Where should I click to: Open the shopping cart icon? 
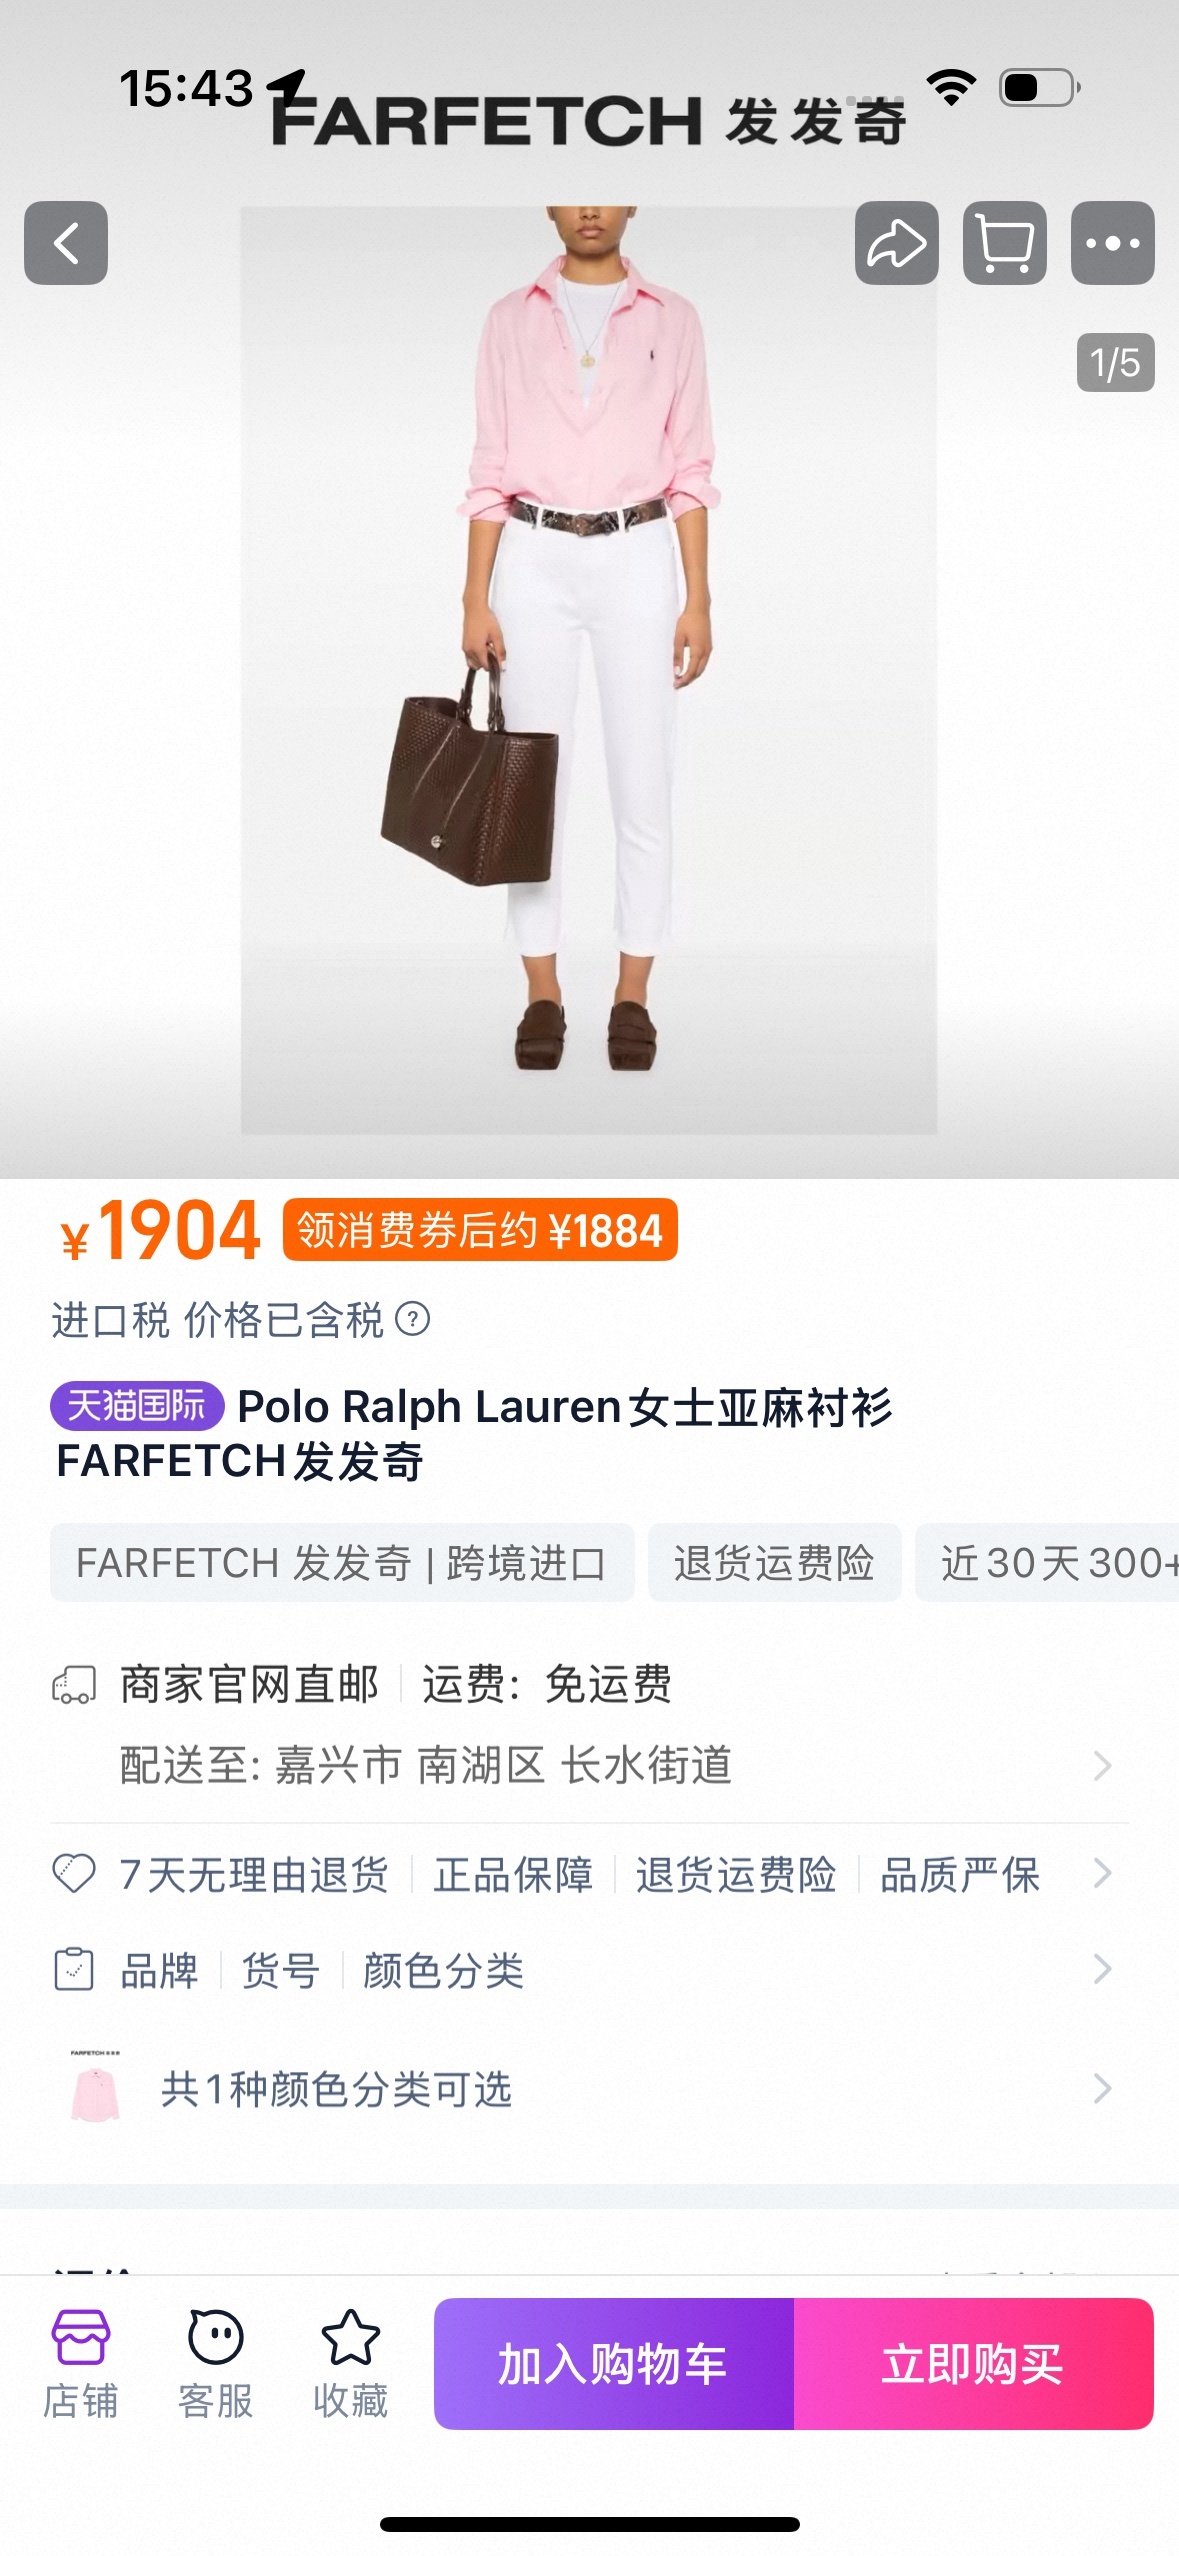pos(1004,243)
